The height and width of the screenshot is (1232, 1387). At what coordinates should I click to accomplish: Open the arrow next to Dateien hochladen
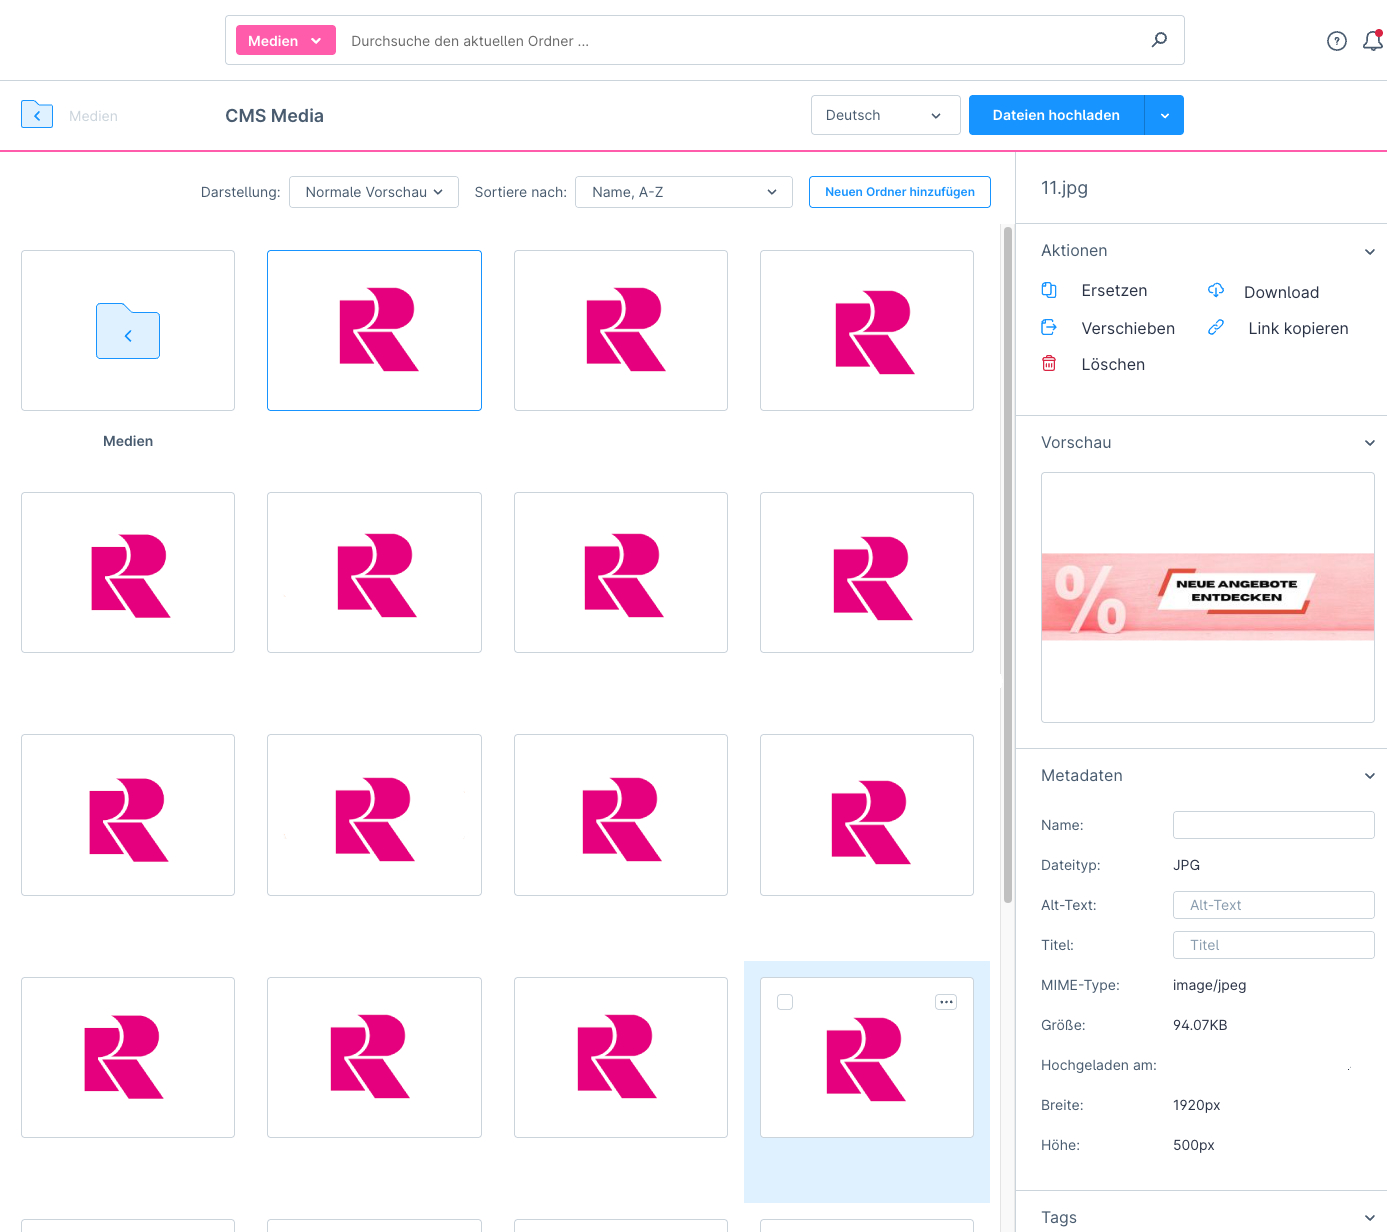[1165, 115]
